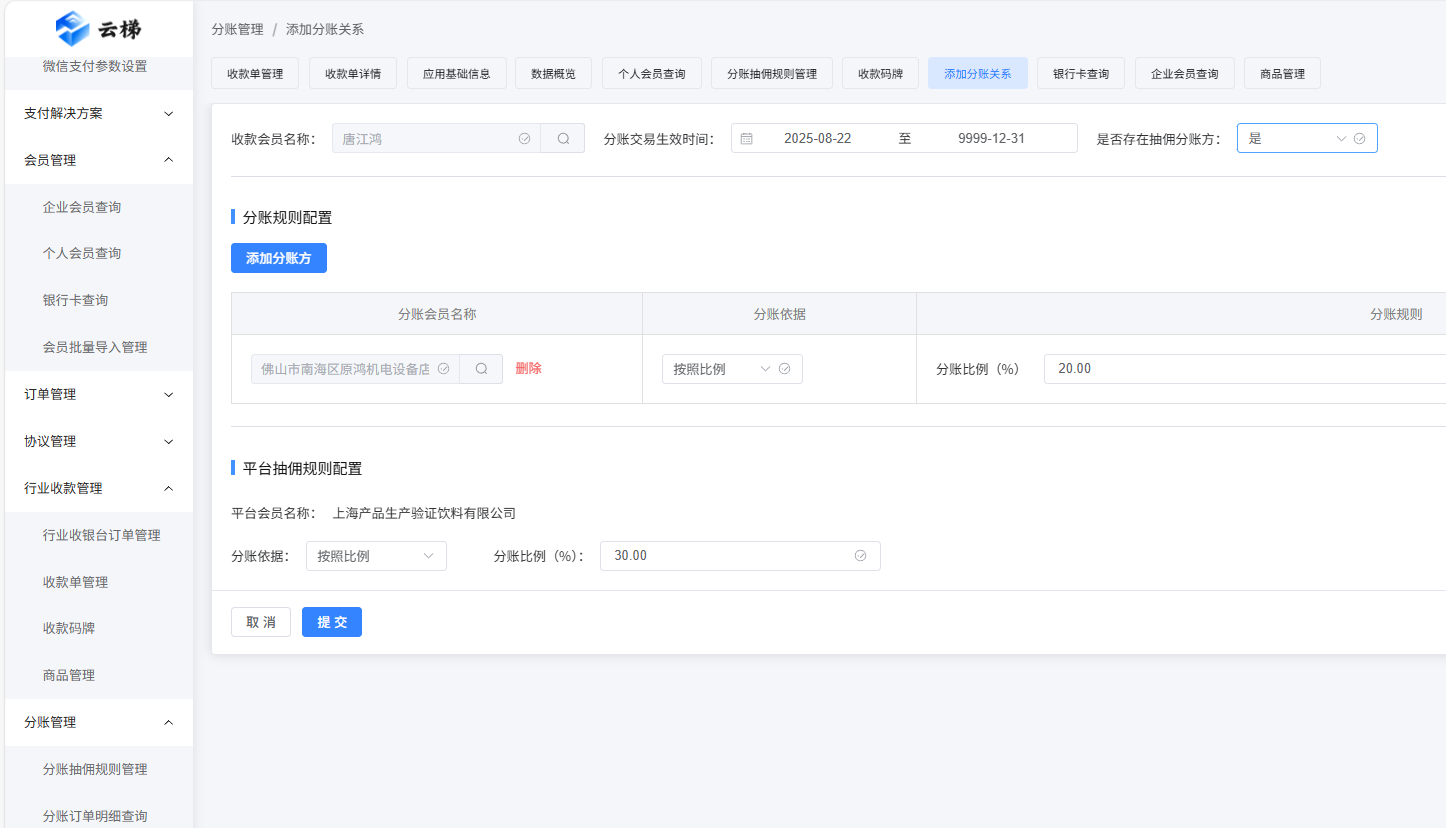Click check-circle icon in 是否存在抽佣分账方 select

click(1359, 139)
